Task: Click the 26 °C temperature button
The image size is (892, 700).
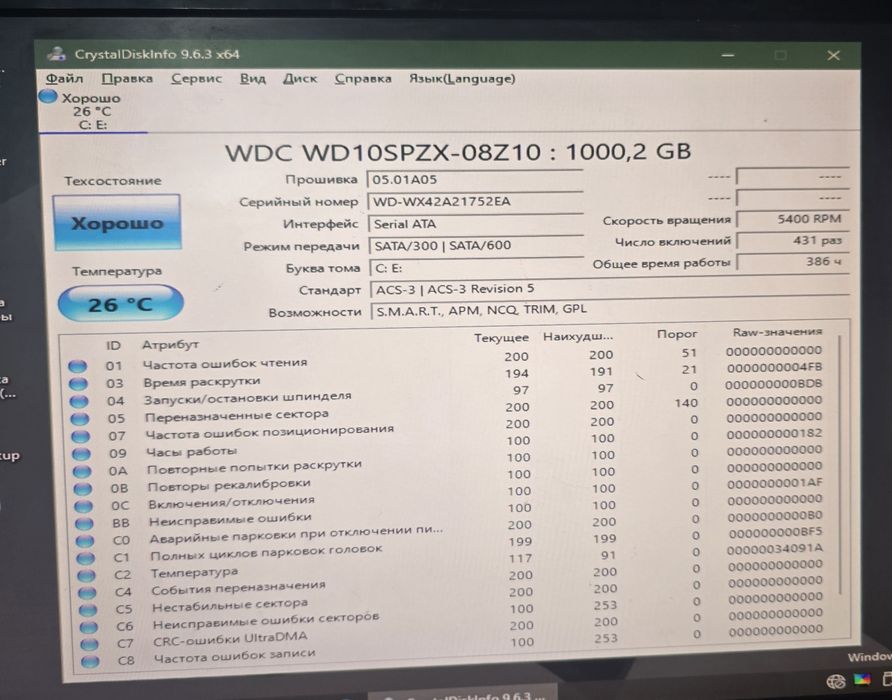Action: (120, 303)
